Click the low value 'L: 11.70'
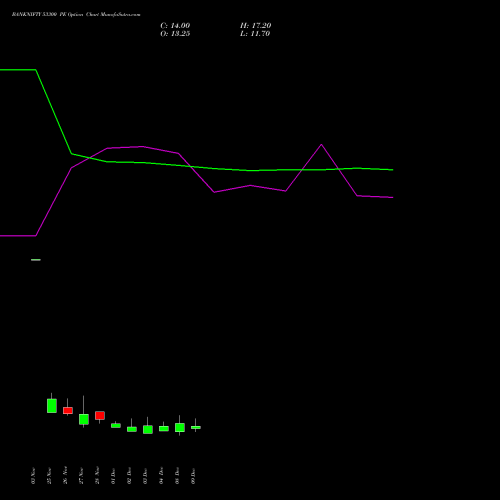This screenshot has height=500, width=500. click(255, 34)
